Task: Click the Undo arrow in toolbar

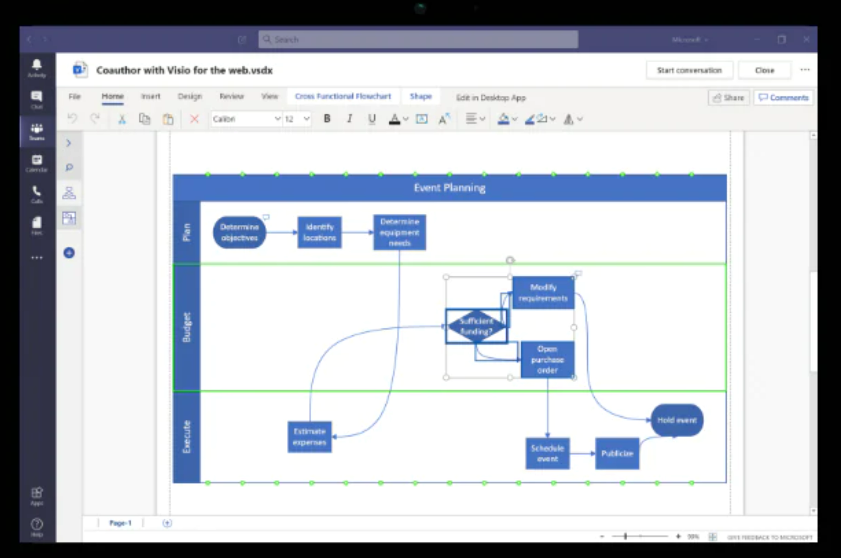Action: pos(72,119)
